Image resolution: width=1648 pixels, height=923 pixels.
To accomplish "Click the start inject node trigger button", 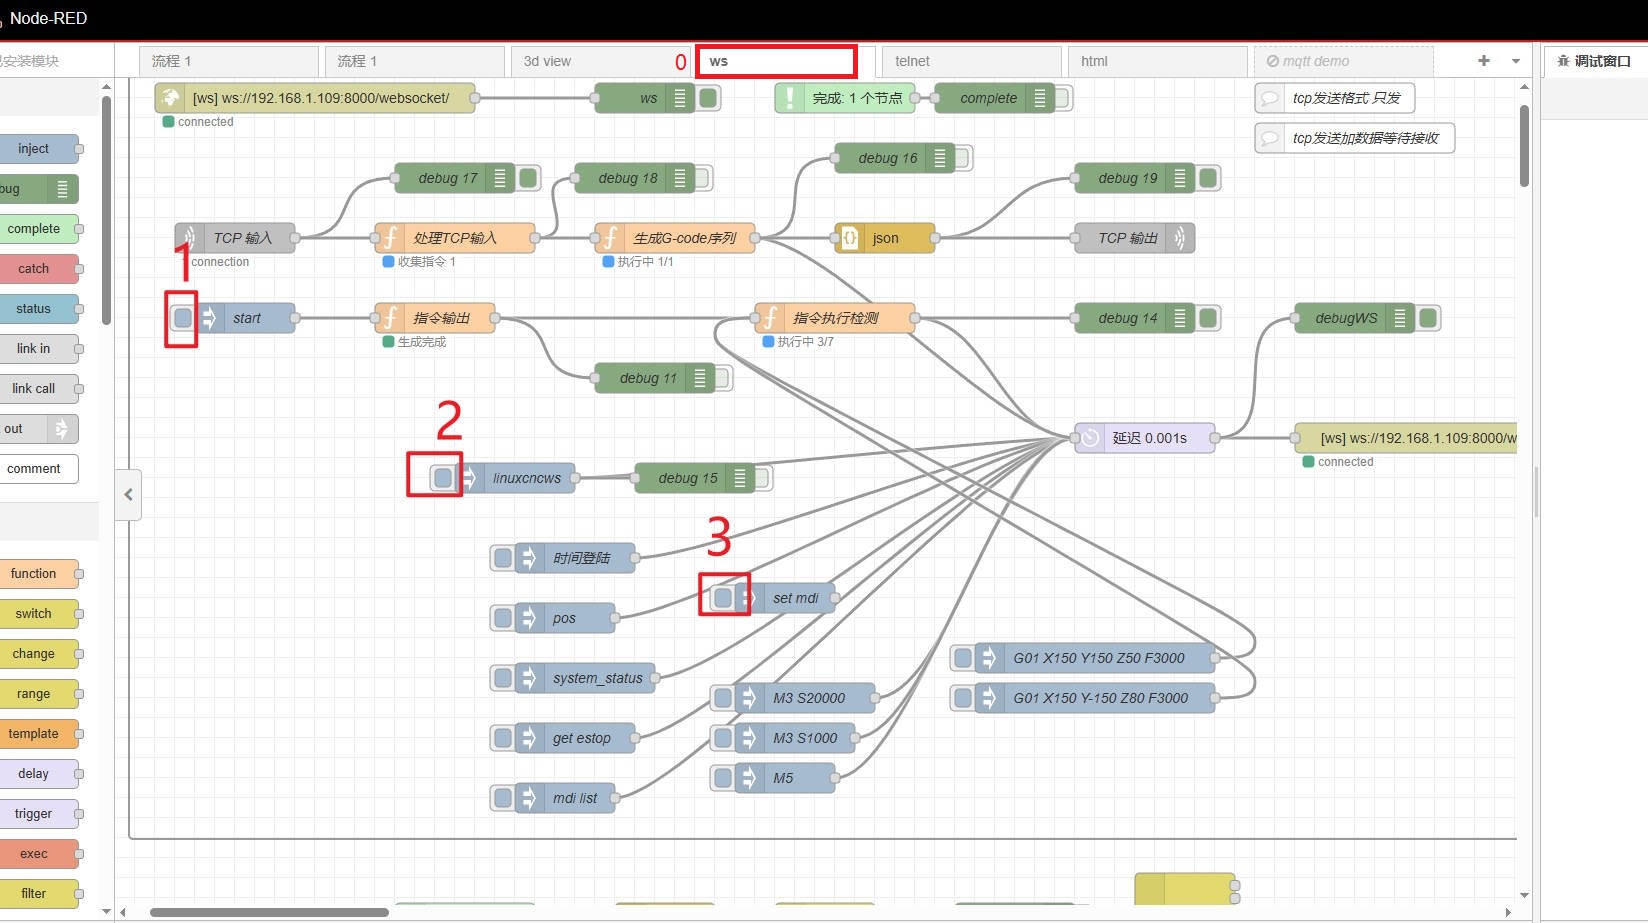I will 183,318.
